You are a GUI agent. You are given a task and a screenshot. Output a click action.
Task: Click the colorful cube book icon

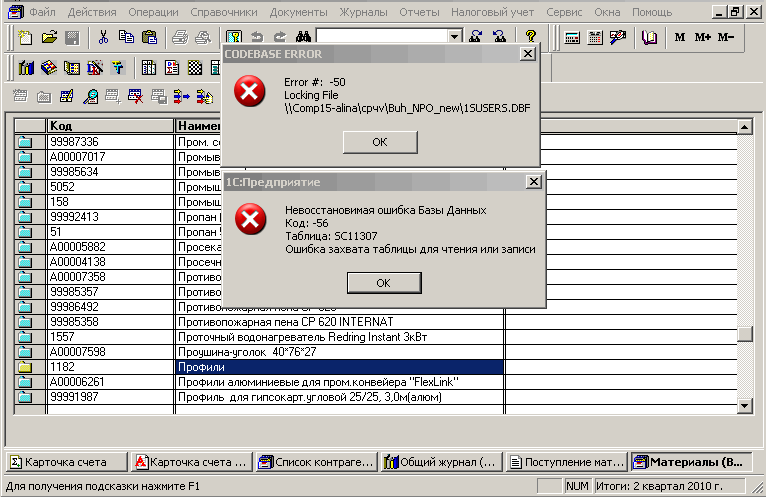tap(48, 68)
